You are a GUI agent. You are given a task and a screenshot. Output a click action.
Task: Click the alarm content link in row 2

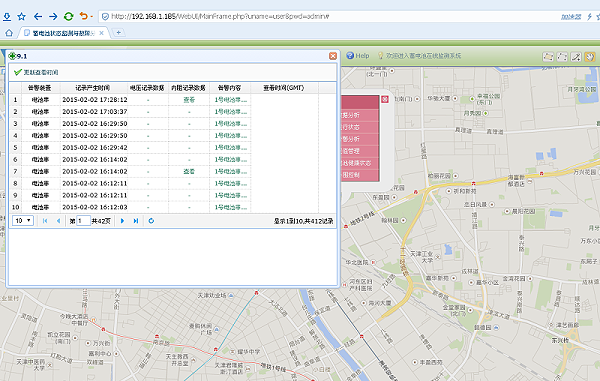[230, 112]
